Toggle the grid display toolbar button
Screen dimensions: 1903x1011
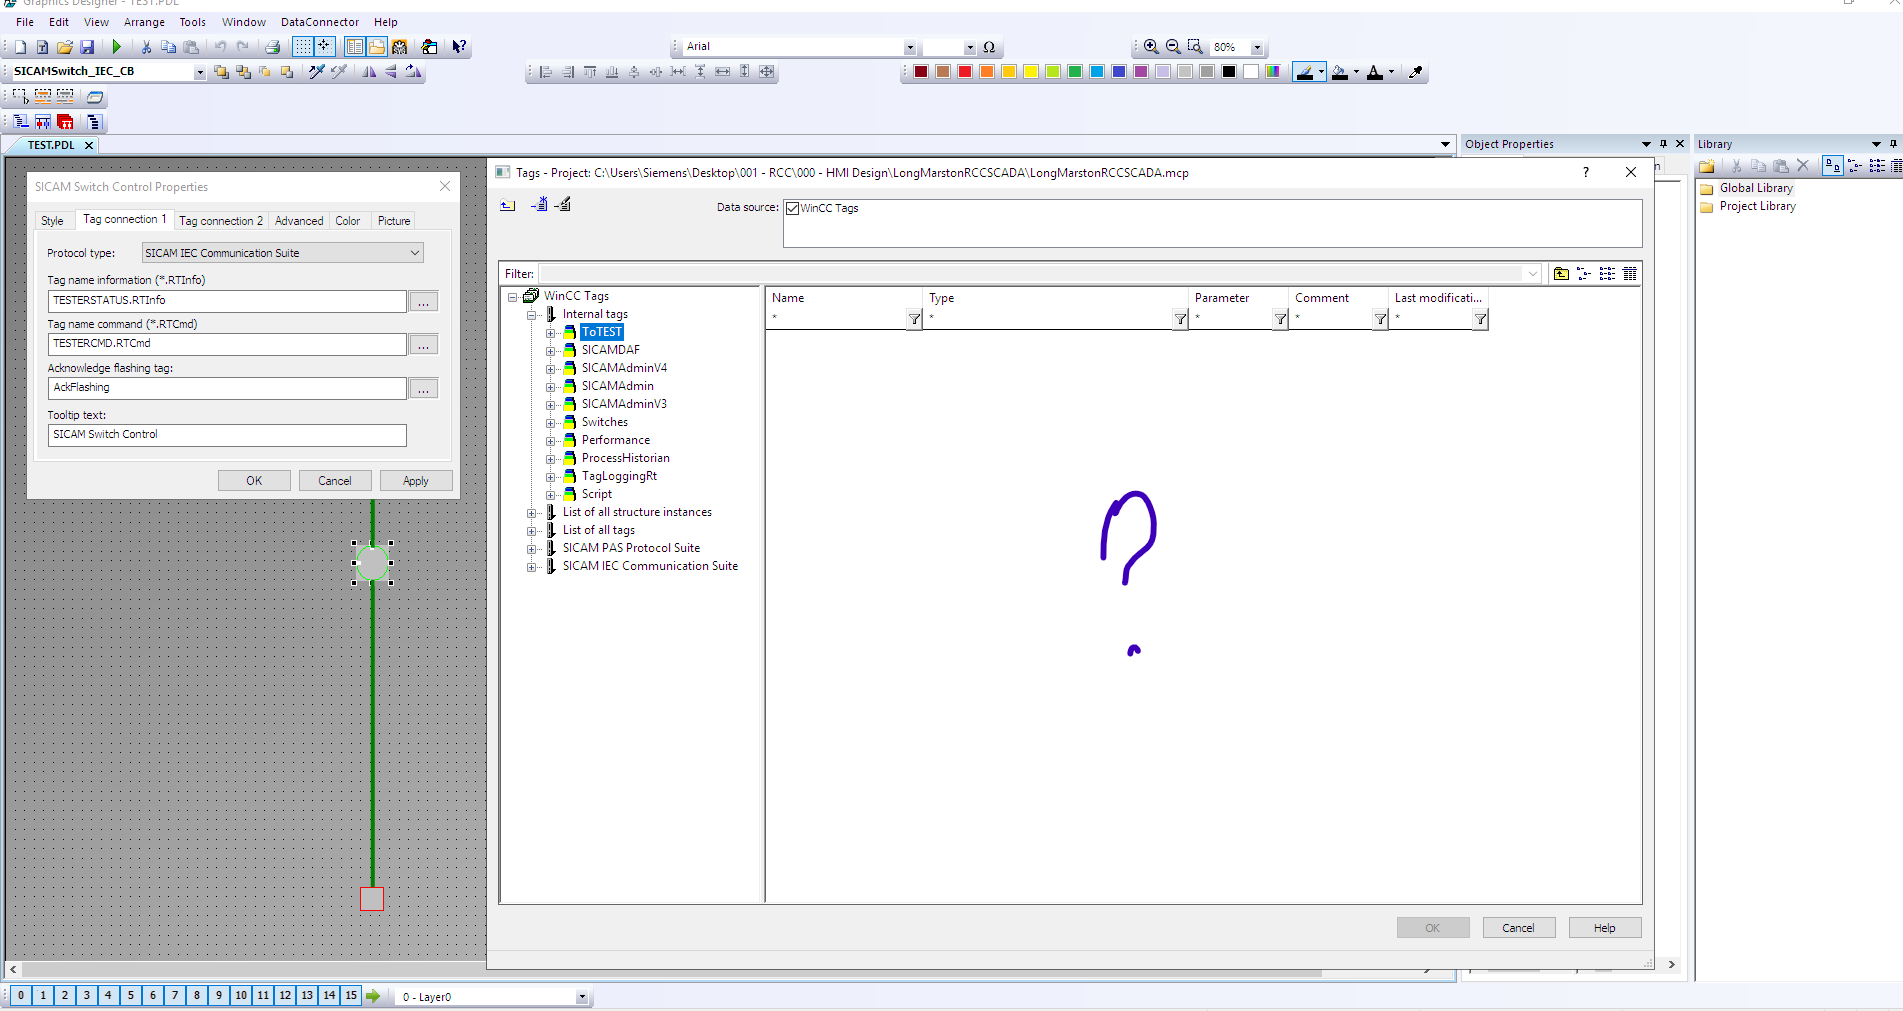pos(302,47)
